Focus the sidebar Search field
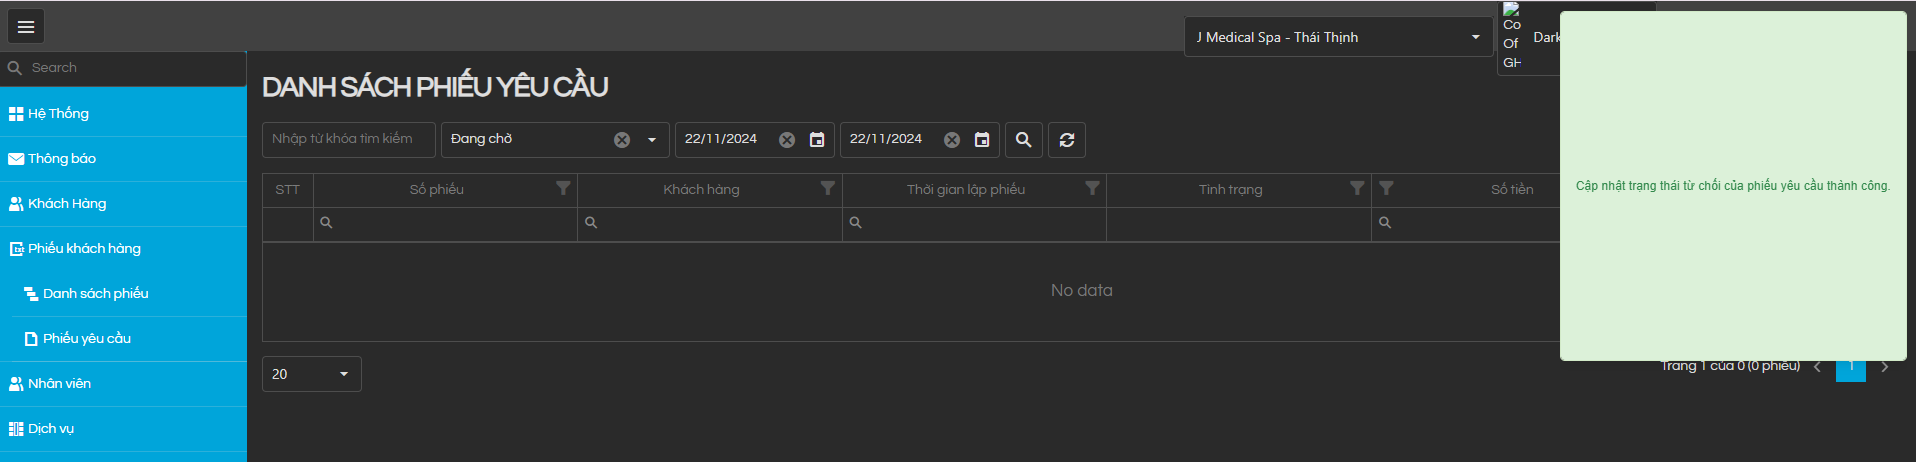 tap(135, 68)
